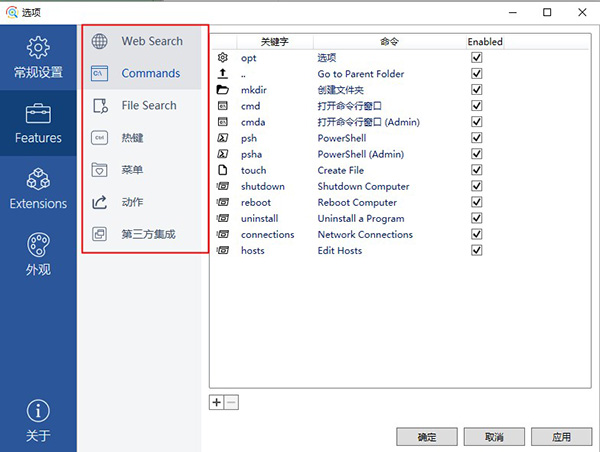Click the 确定 OK button

tap(427, 437)
